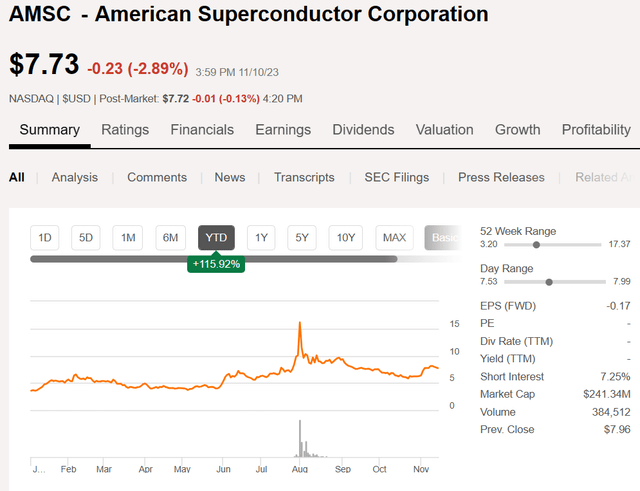
Task: Click the Day Range slider marker
Action: 549,282
